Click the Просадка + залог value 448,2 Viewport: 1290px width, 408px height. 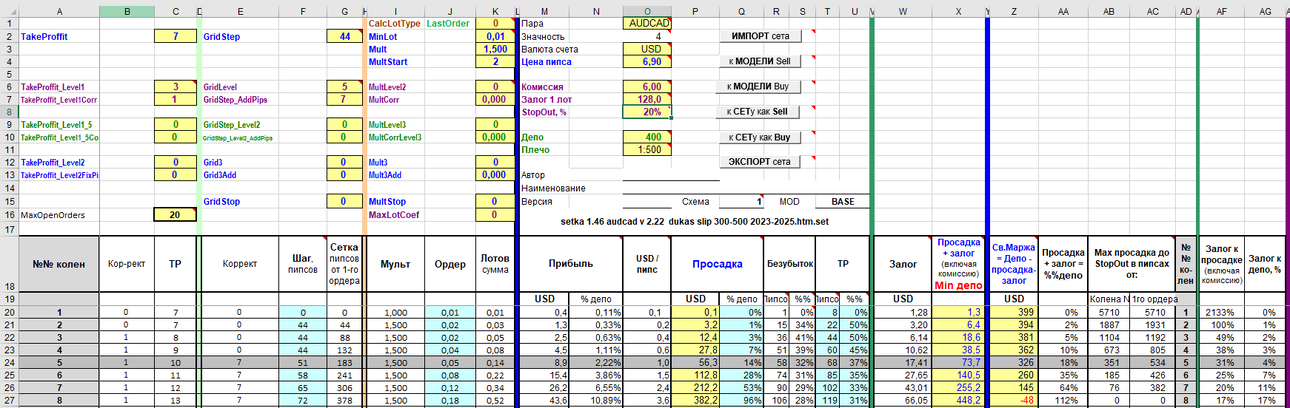958,400
